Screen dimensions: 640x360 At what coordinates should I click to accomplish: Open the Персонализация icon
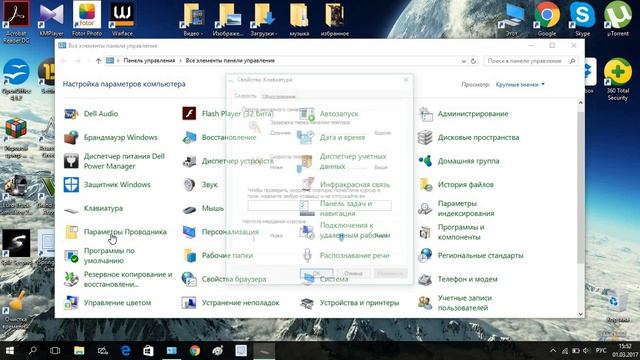(x=189, y=232)
